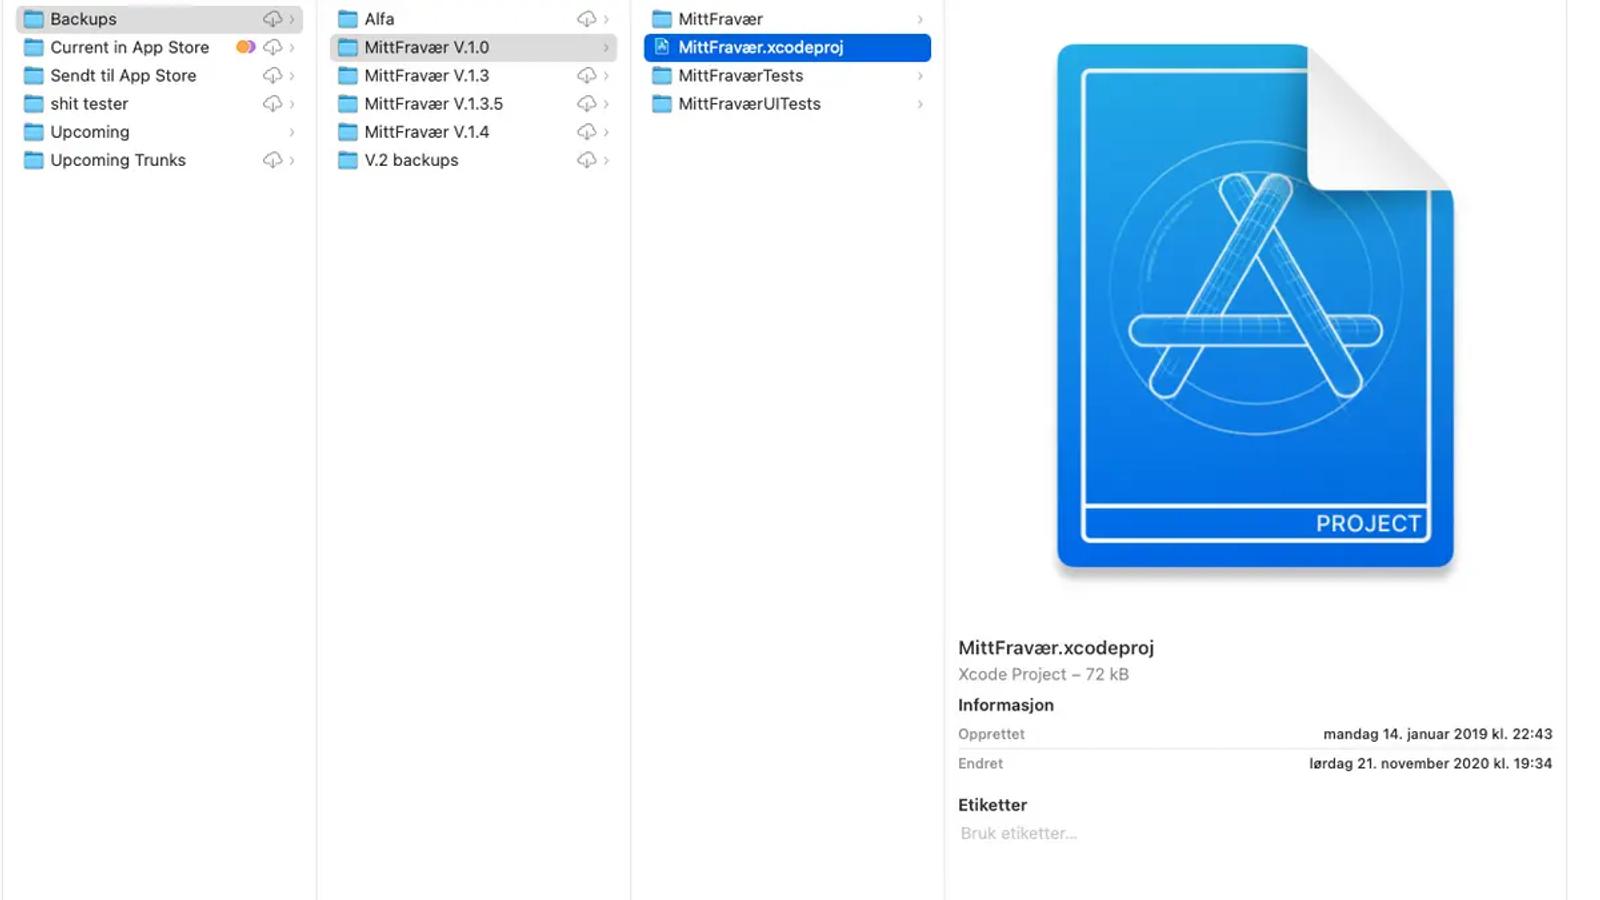This screenshot has width=1600, height=900.
Task: Download Current in App Store via its cloud icon
Action: click(272, 47)
